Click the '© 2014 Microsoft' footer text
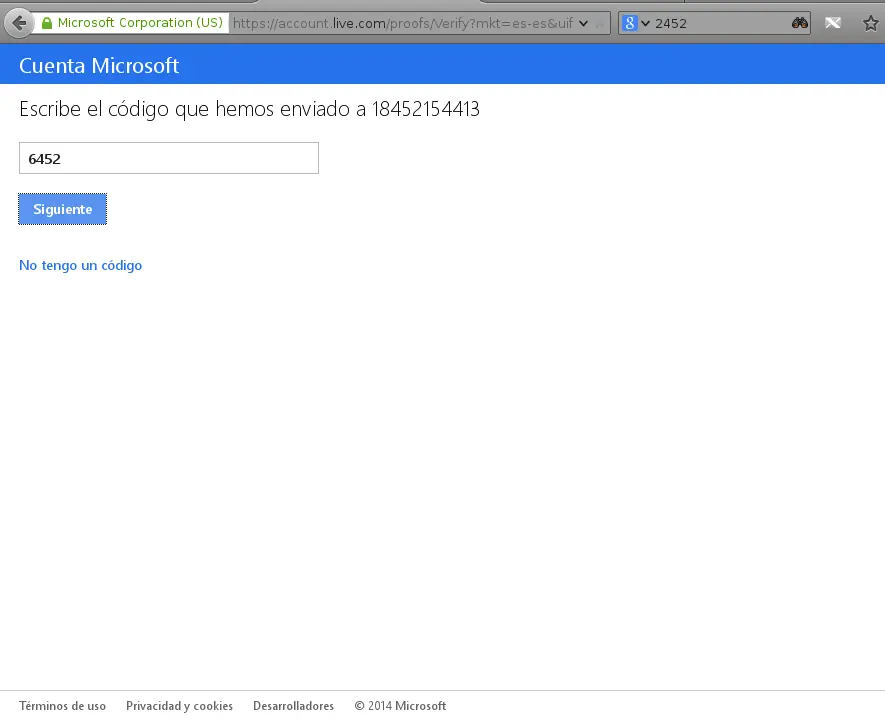The height and width of the screenshot is (721, 885). coord(400,706)
